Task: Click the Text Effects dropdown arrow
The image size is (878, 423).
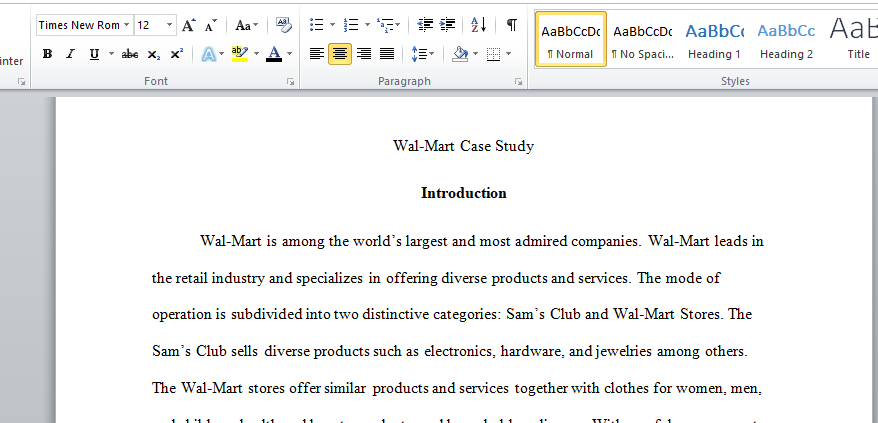Action: [222, 54]
